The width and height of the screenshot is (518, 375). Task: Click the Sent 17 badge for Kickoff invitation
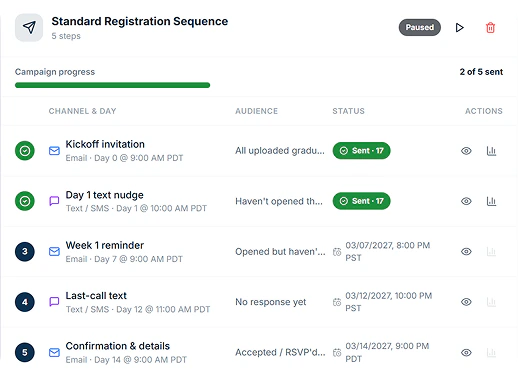point(361,151)
